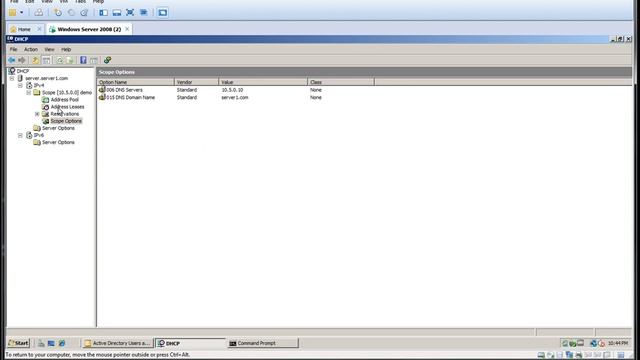
Task: Select Server Options under IPv4
Action: point(58,128)
